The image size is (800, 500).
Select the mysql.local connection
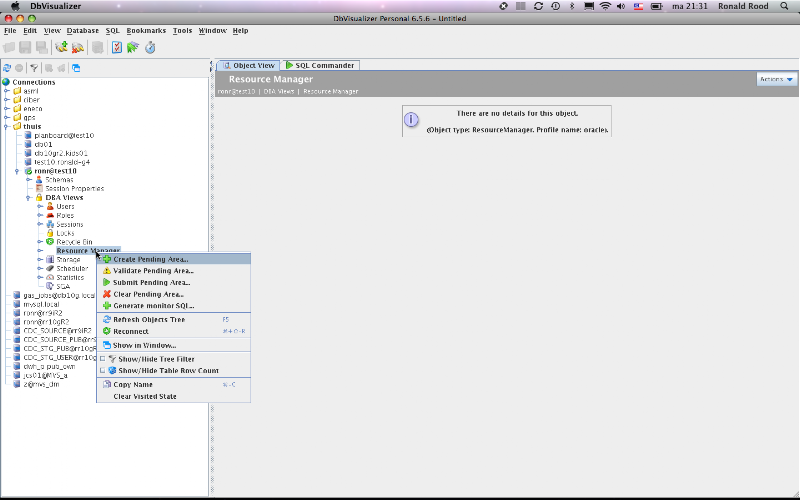tap(41, 305)
